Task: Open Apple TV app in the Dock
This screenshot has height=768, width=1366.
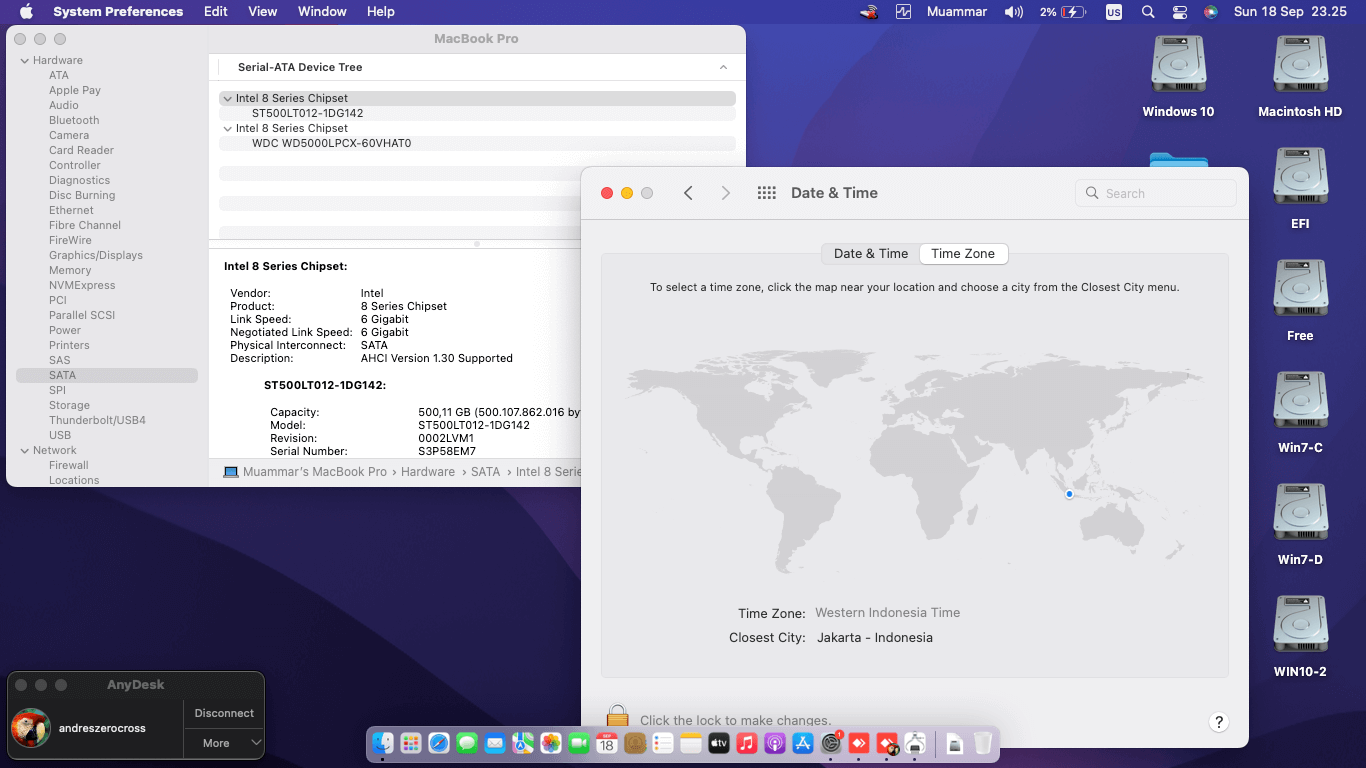Action: 719,743
